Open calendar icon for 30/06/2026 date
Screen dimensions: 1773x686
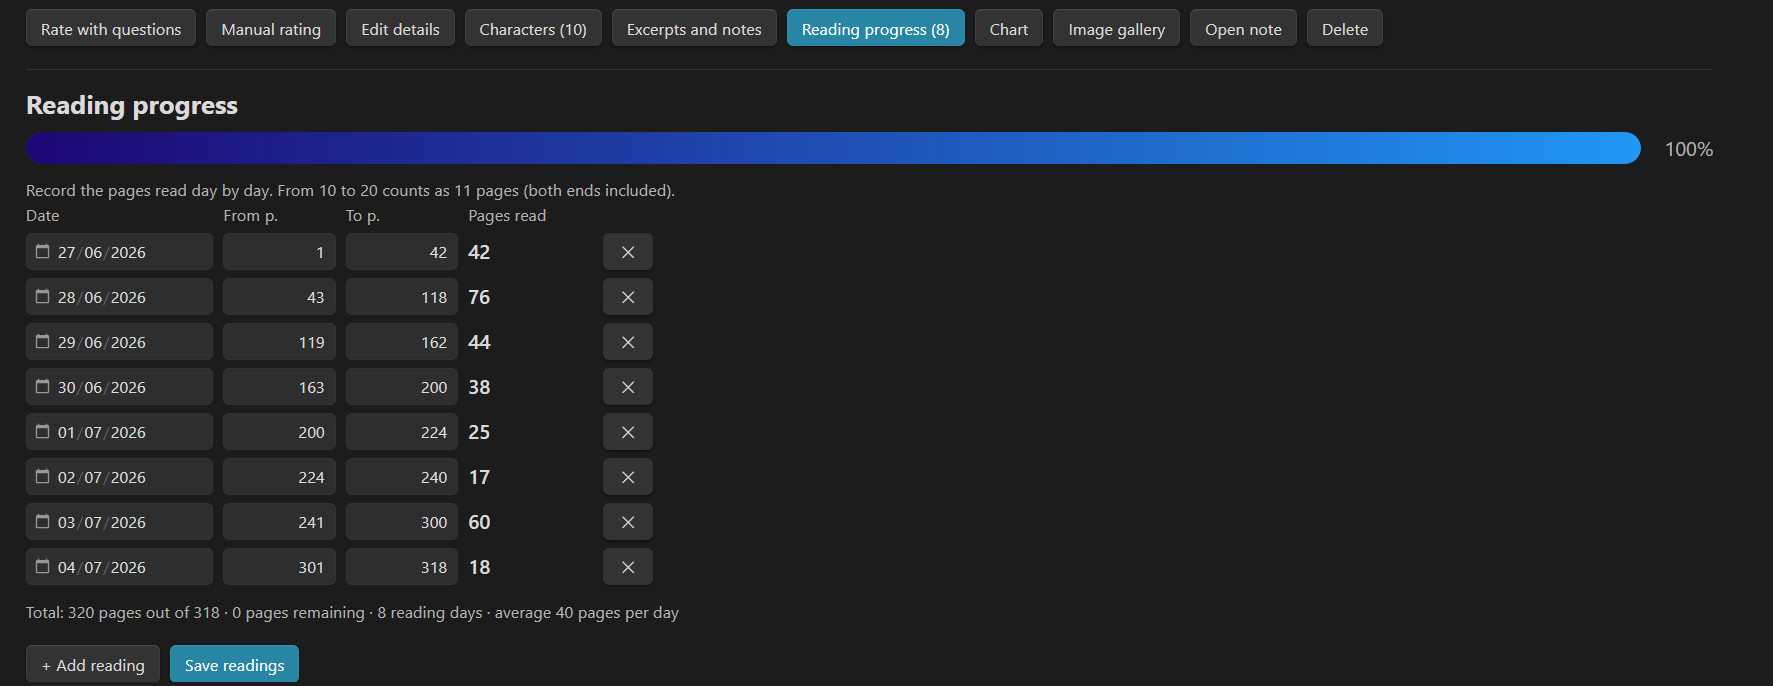click(x=42, y=386)
